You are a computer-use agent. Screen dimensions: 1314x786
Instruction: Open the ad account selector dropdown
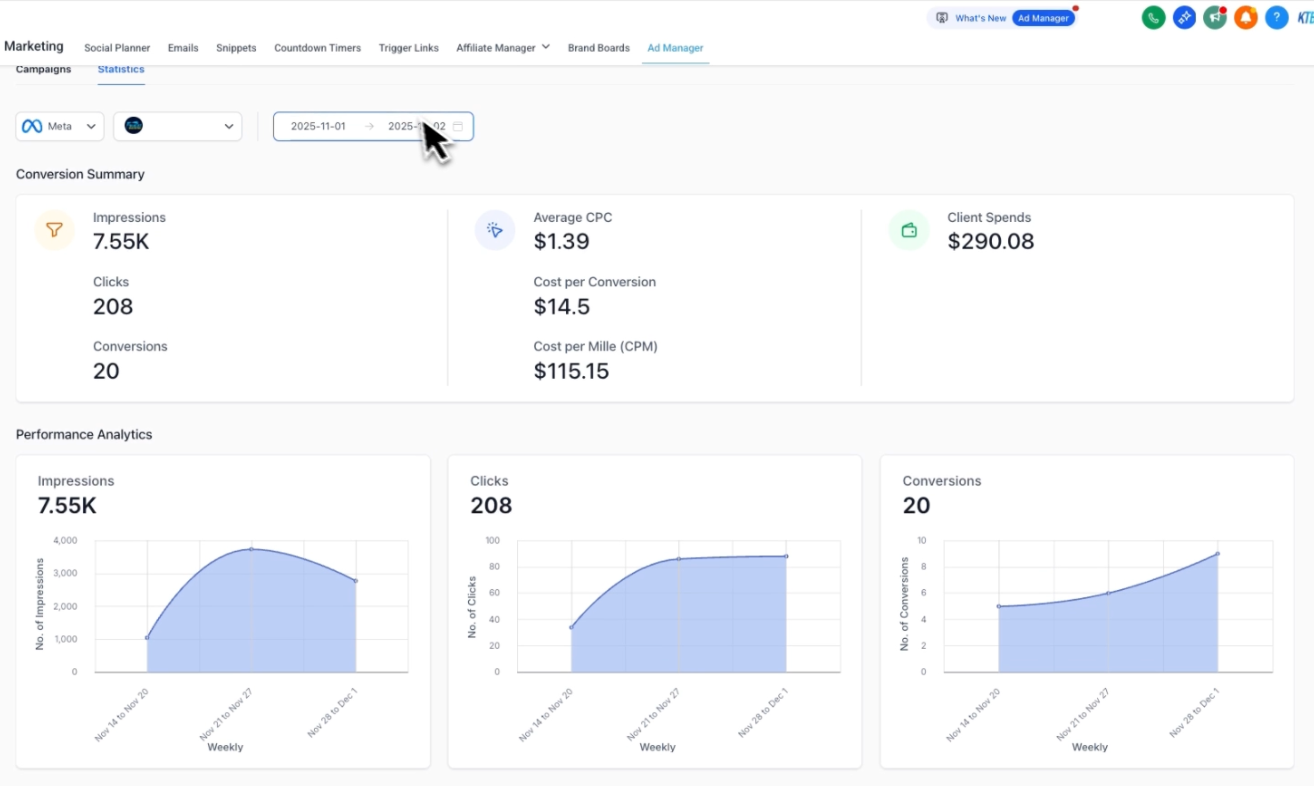pos(178,126)
